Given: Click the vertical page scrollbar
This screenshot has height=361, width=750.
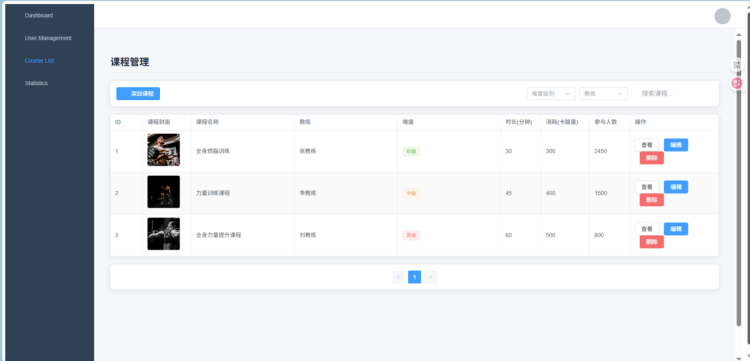Looking at the screenshot, I should (739, 183).
